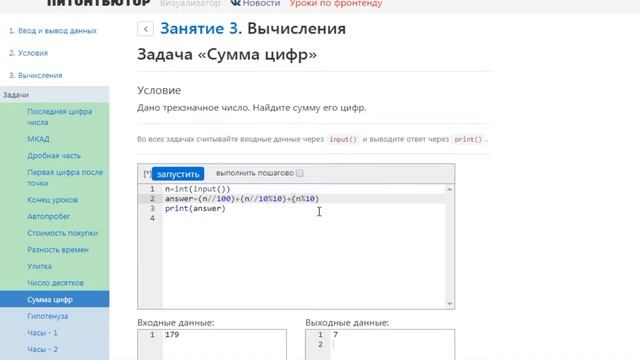Toggle the выполнить пошагово checkbox
The image size is (640, 360).
[300, 173]
